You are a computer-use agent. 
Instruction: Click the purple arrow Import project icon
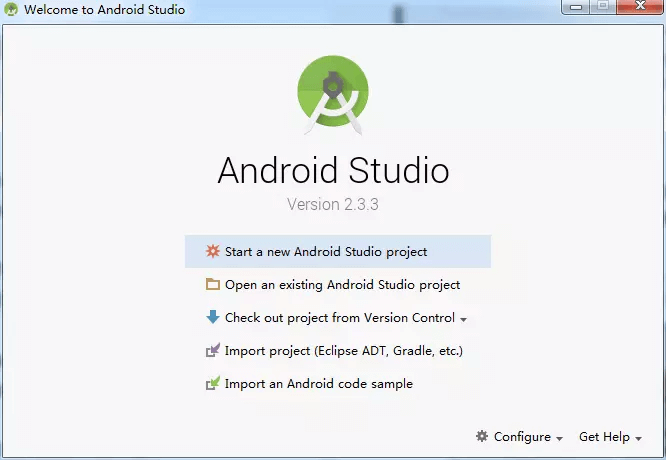click(x=212, y=350)
